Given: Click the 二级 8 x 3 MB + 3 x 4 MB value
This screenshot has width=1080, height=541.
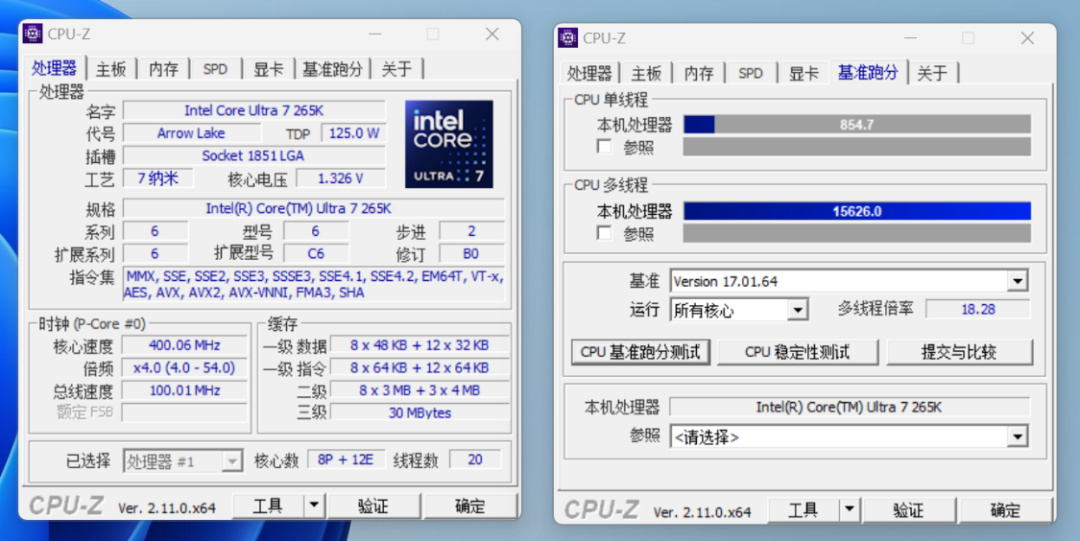Looking at the screenshot, I should (419, 390).
